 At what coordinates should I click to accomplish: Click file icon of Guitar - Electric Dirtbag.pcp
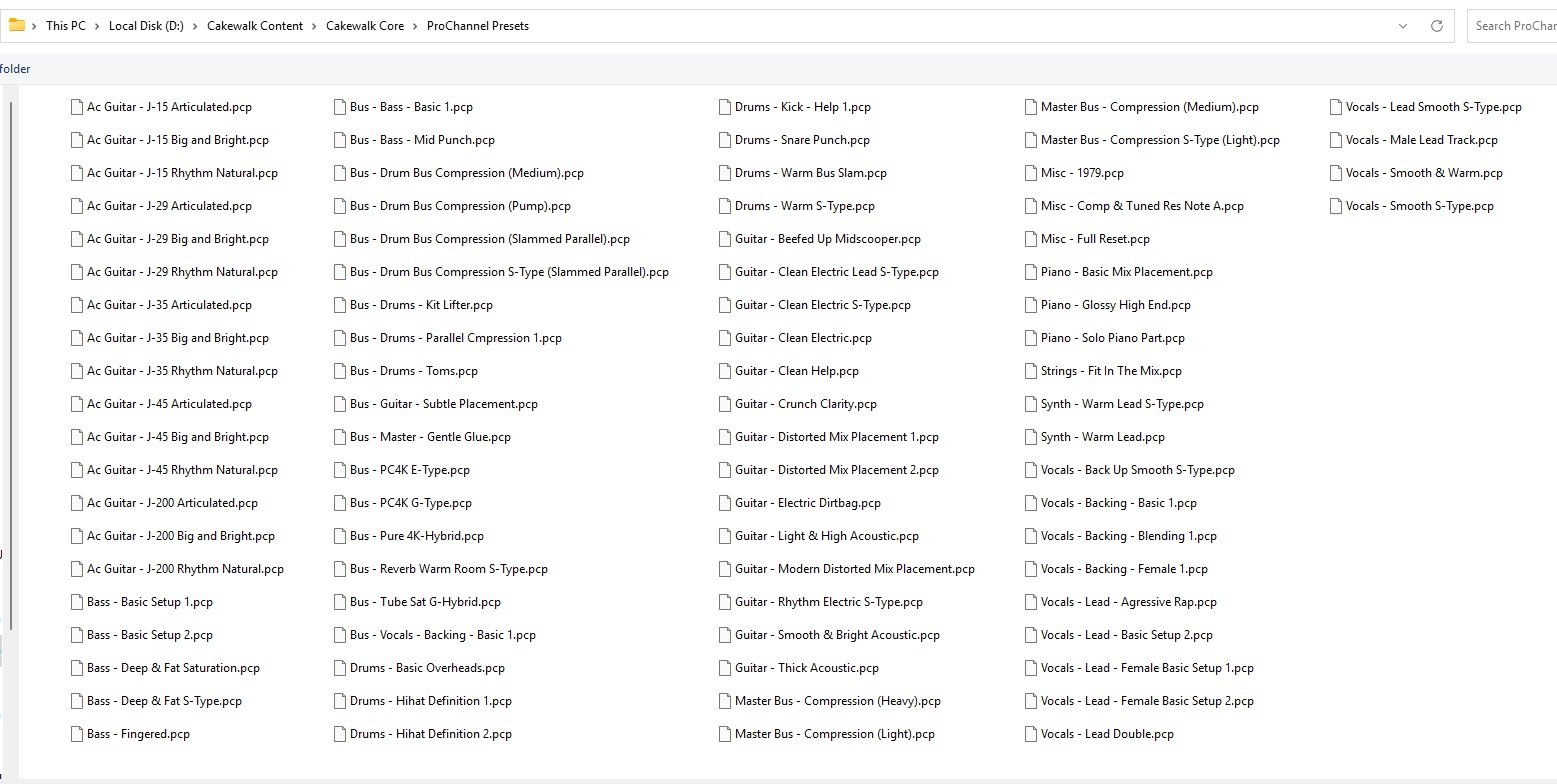725,503
